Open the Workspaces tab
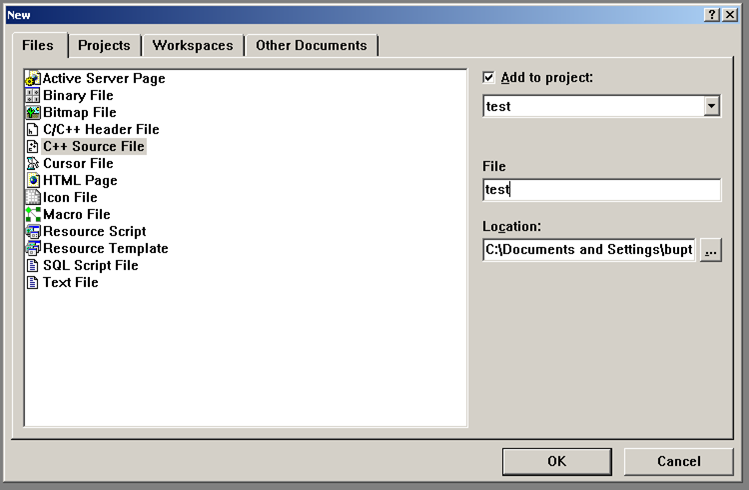749x490 pixels. point(192,45)
